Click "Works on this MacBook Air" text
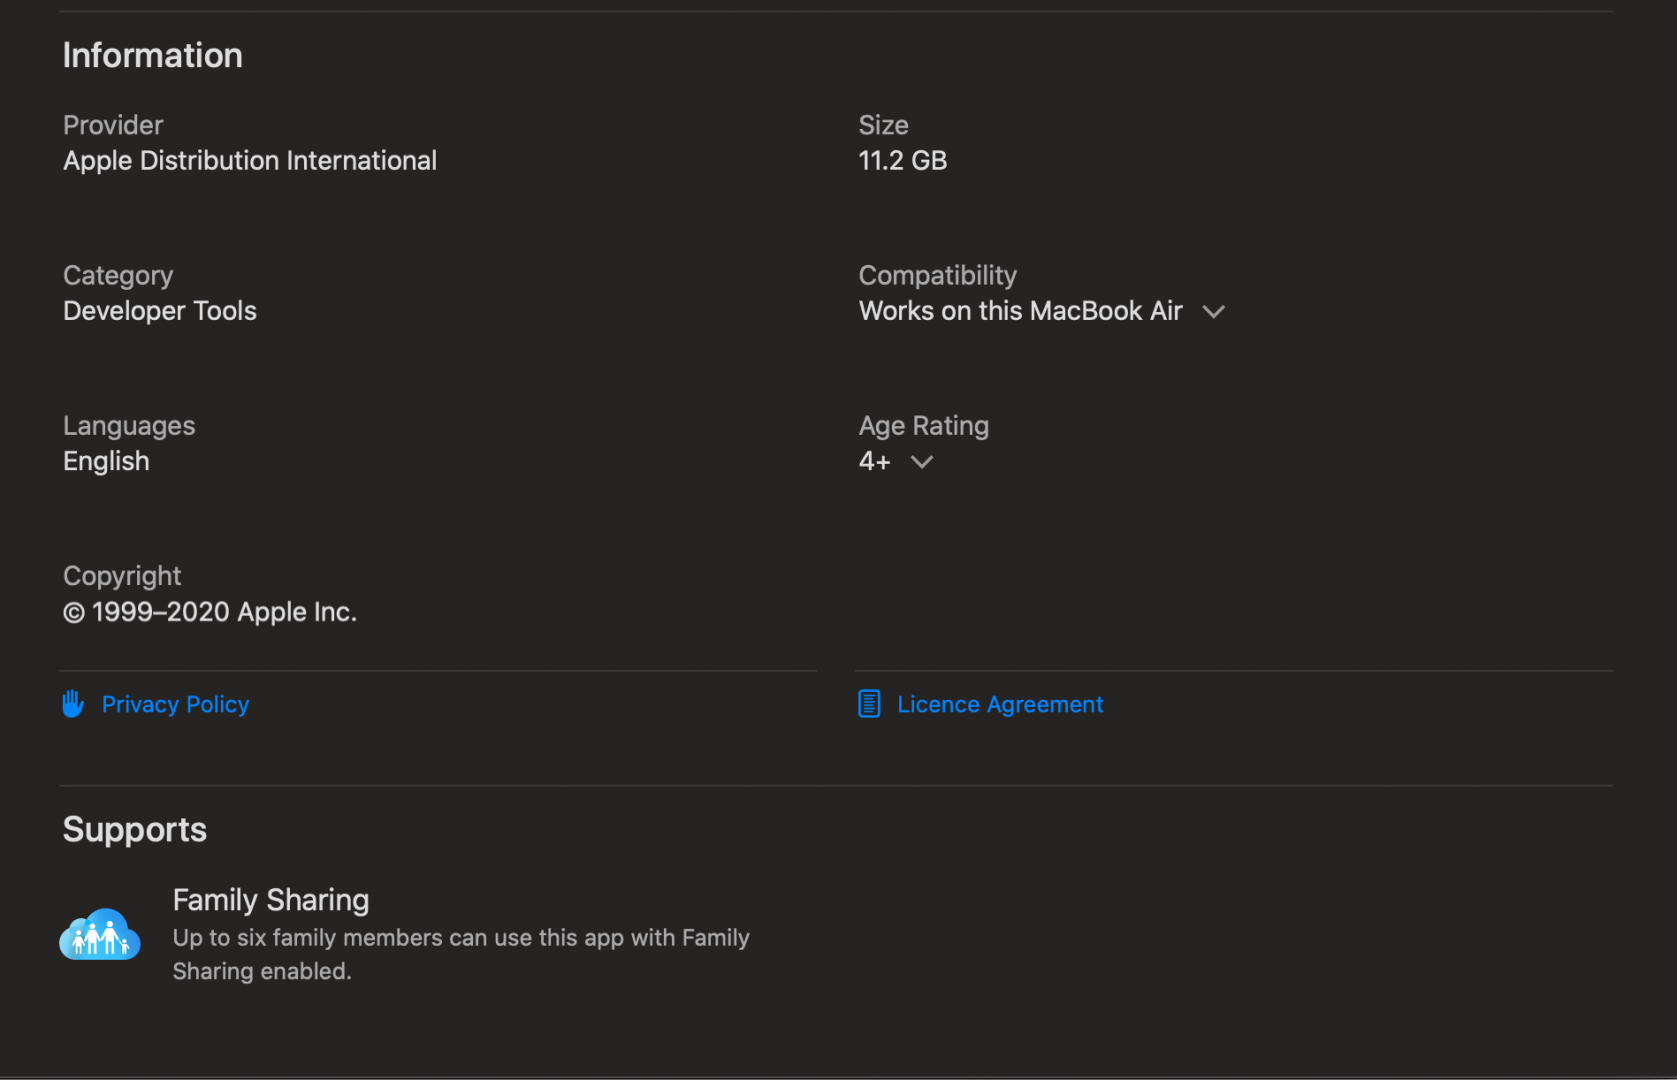Viewport: 1677px width, 1080px height. coord(1020,311)
